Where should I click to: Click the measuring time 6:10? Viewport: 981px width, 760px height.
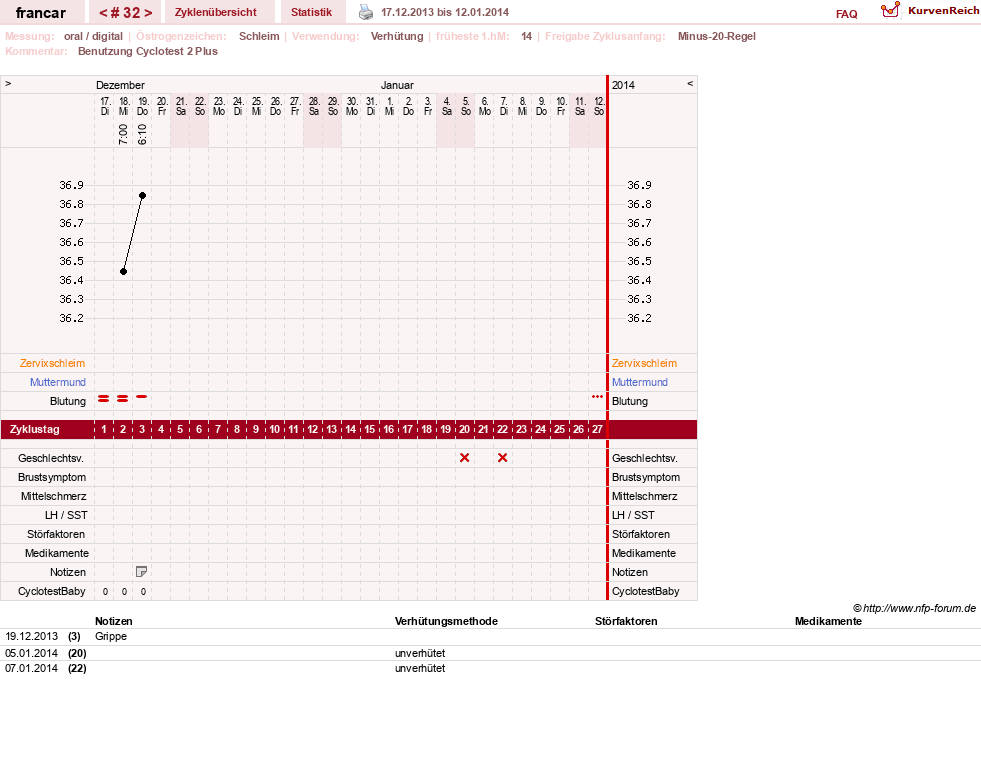pyautogui.click(x=142, y=134)
